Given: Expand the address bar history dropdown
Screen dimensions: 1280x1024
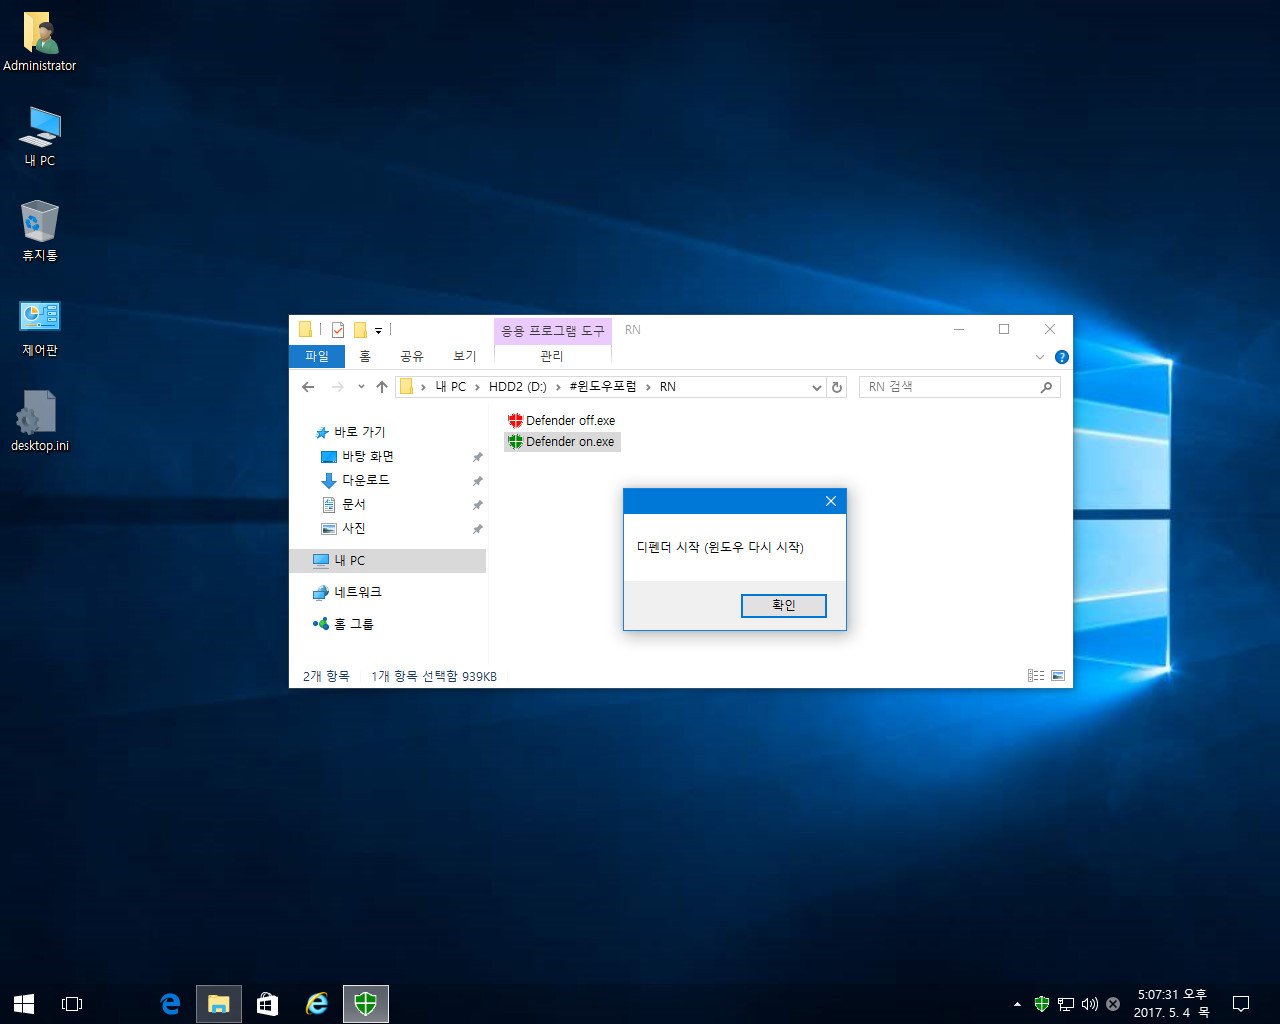Looking at the screenshot, I should (x=816, y=387).
